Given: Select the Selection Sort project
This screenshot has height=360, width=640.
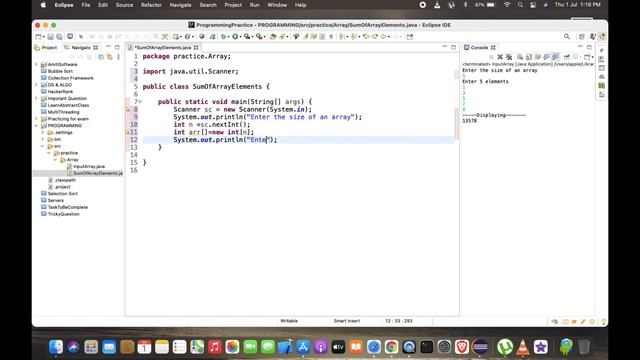Looking at the screenshot, I should click(x=62, y=193).
